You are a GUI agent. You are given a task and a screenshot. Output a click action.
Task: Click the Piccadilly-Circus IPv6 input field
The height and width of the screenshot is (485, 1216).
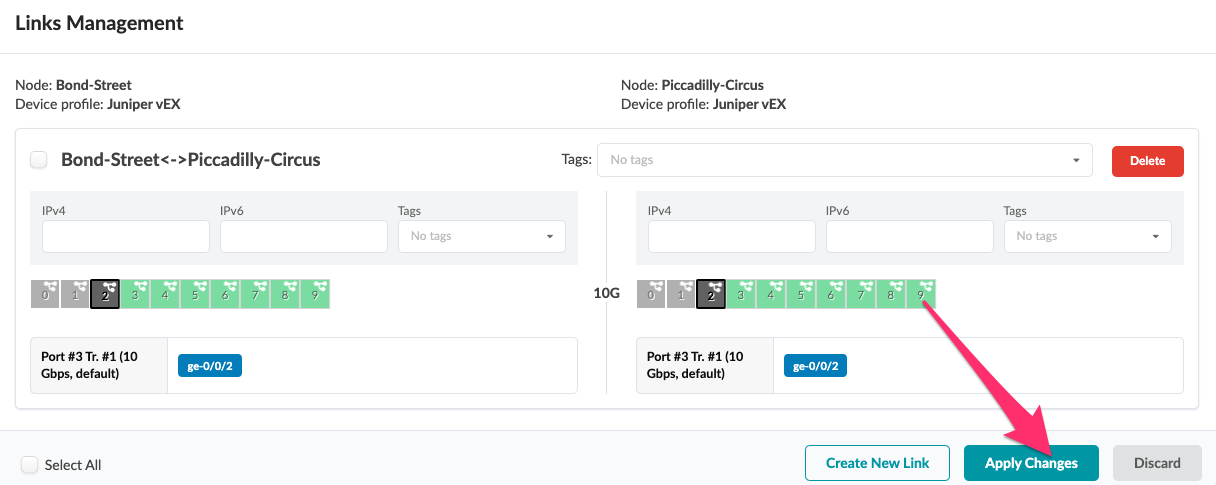909,236
